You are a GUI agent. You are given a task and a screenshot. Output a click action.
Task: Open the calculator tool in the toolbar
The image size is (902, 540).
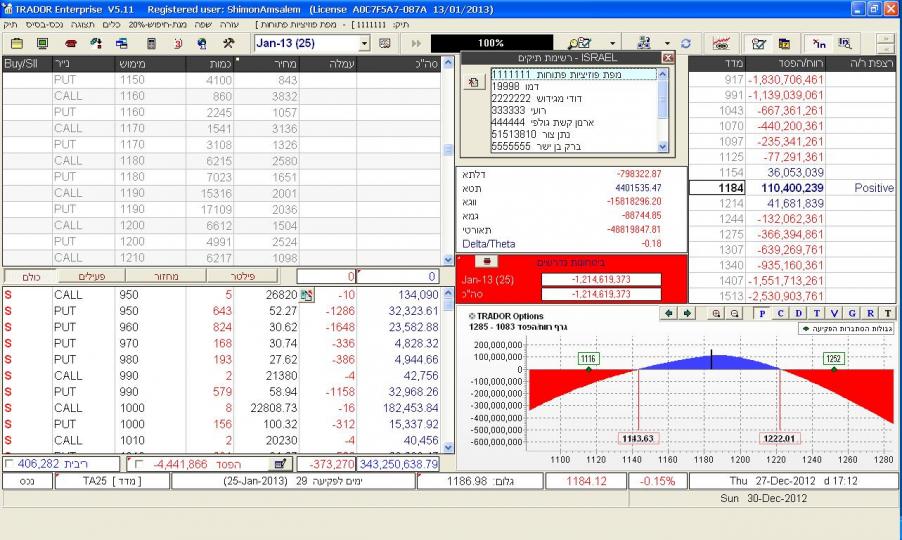[151, 44]
